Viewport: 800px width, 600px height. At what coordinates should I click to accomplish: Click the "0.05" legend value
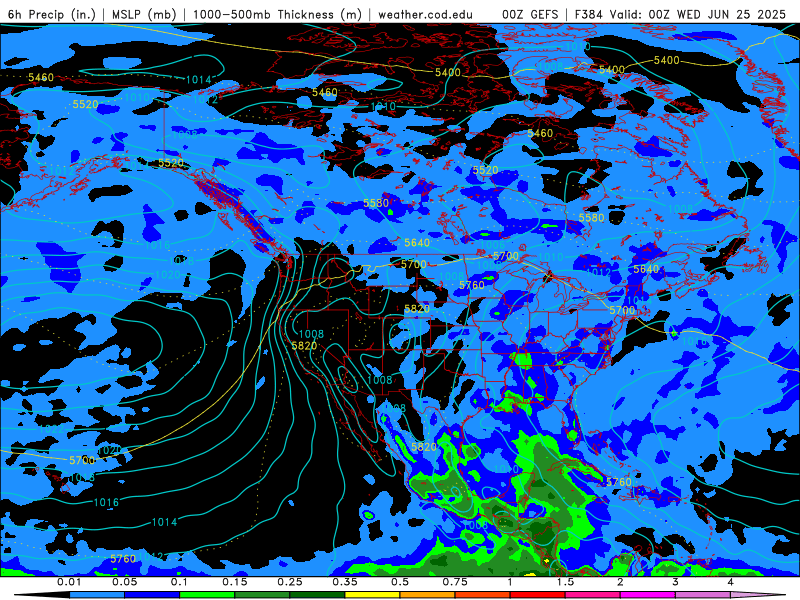click(124, 582)
